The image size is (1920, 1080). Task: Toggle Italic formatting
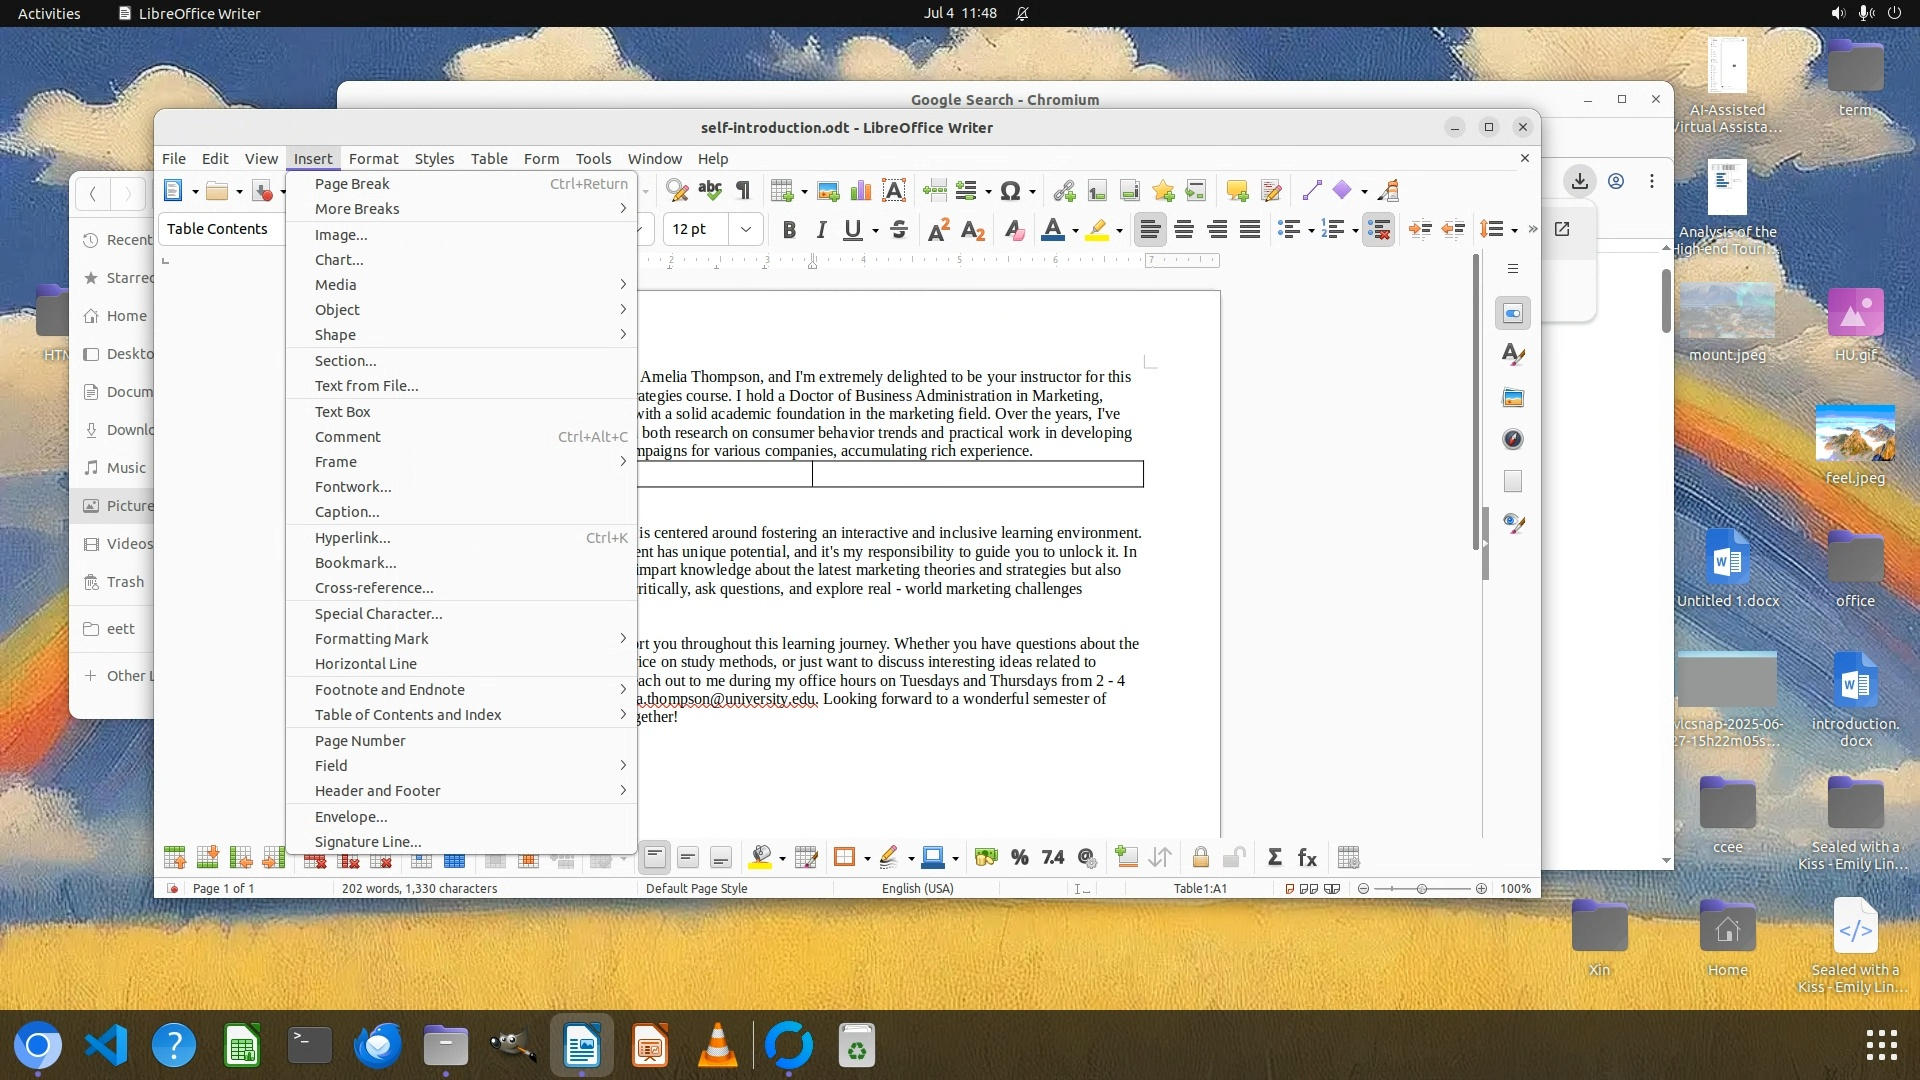coord(821,230)
